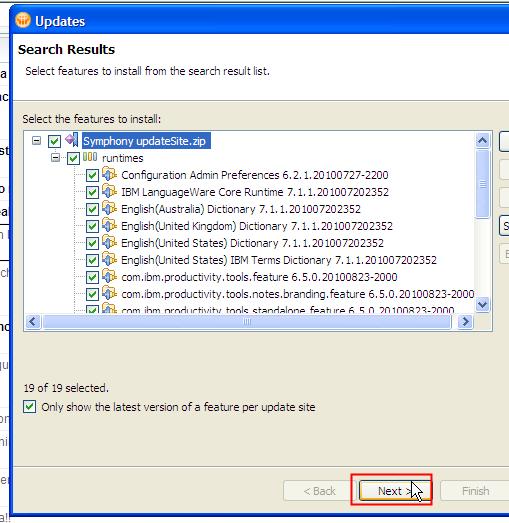Click the horizontal scrollbar right arrow
The height and width of the screenshot is (523, 509).
tap(465, 322)
